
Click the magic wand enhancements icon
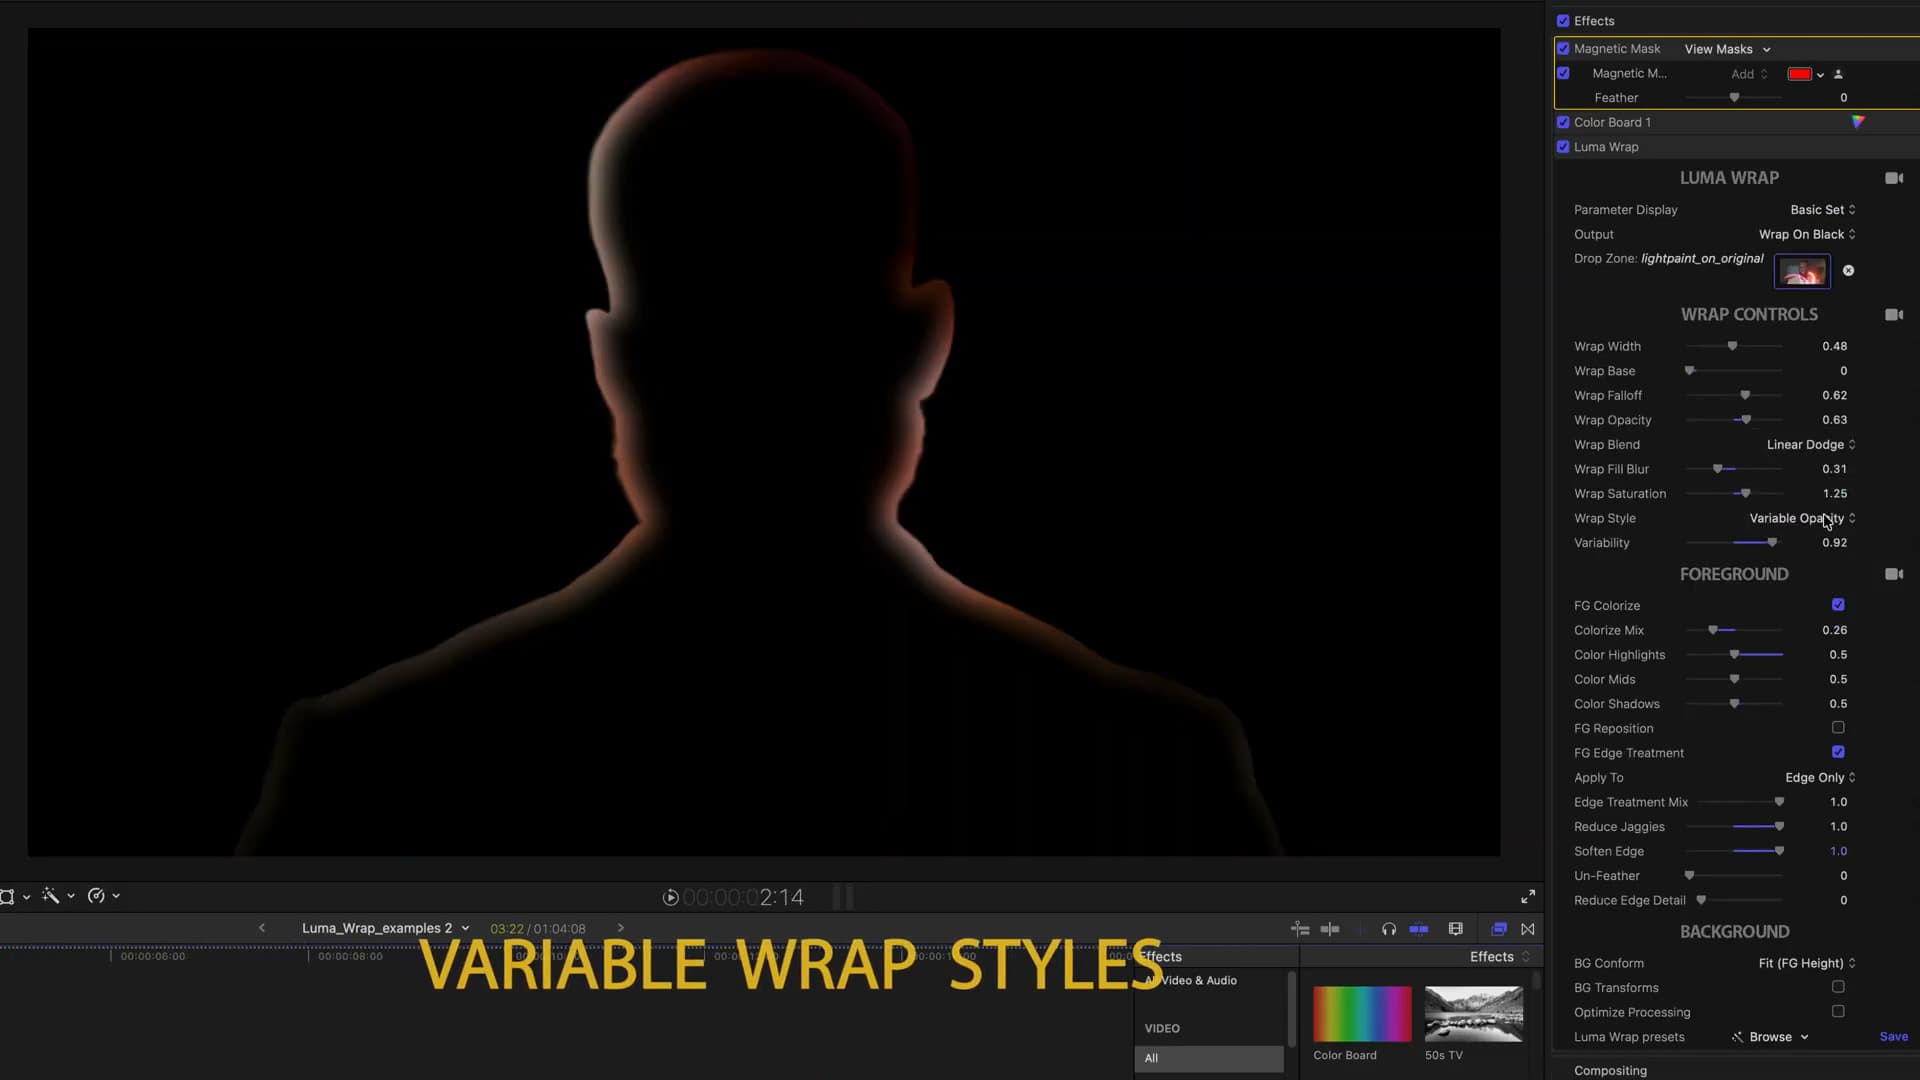(50, 896)
